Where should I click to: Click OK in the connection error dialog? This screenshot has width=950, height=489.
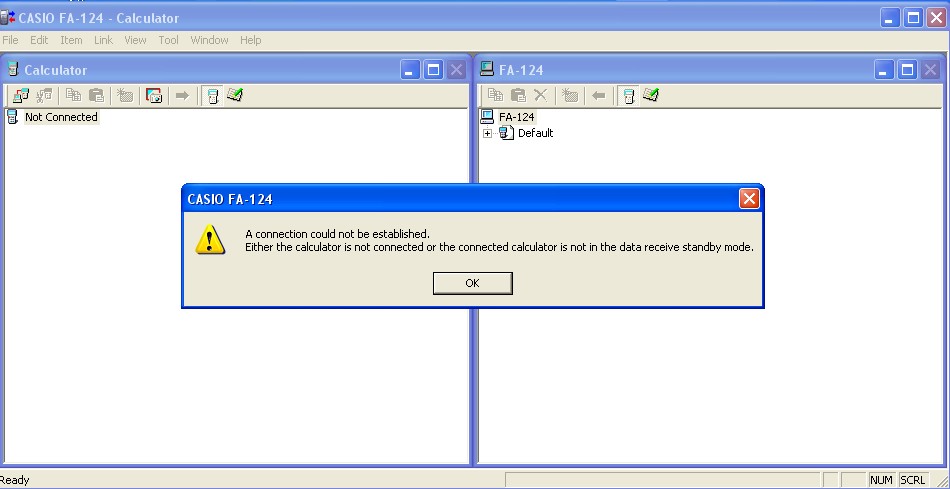(x=473, y=283)
